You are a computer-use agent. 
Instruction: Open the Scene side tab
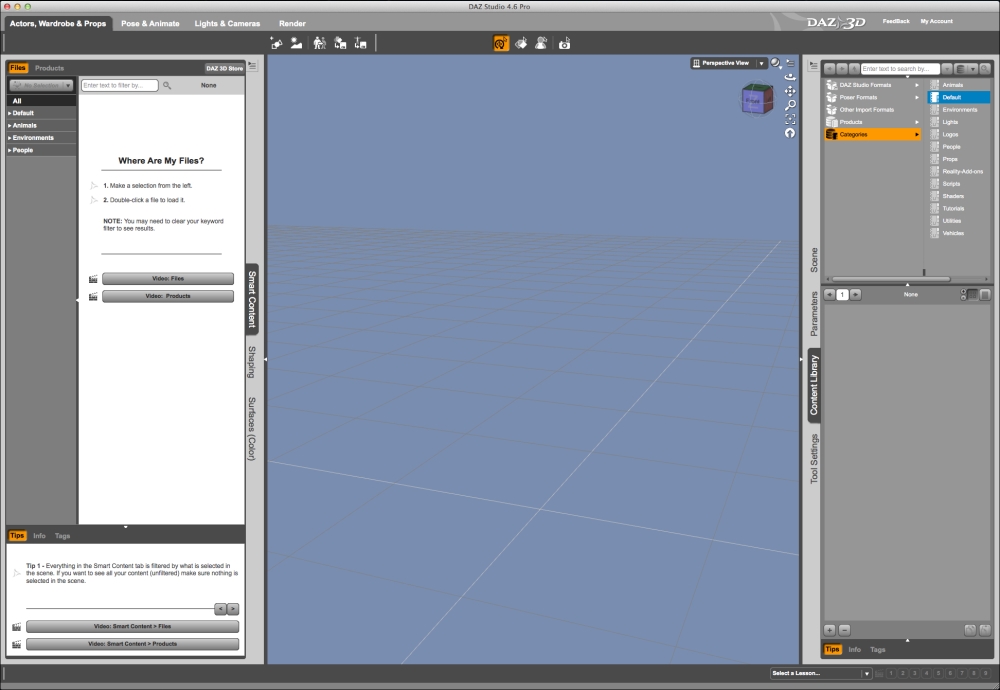pyautogui.click(x=814, y=260)
